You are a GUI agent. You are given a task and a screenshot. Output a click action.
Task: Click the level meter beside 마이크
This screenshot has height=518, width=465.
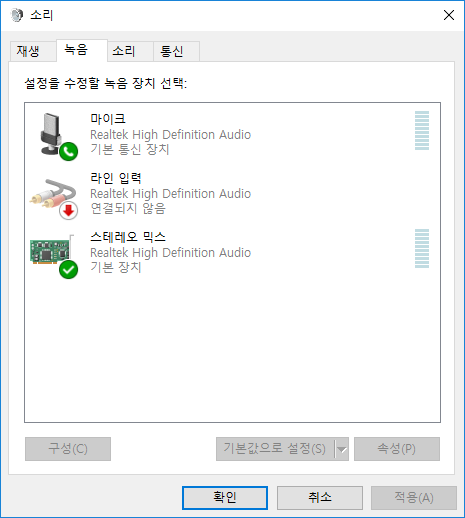point(422,131)
